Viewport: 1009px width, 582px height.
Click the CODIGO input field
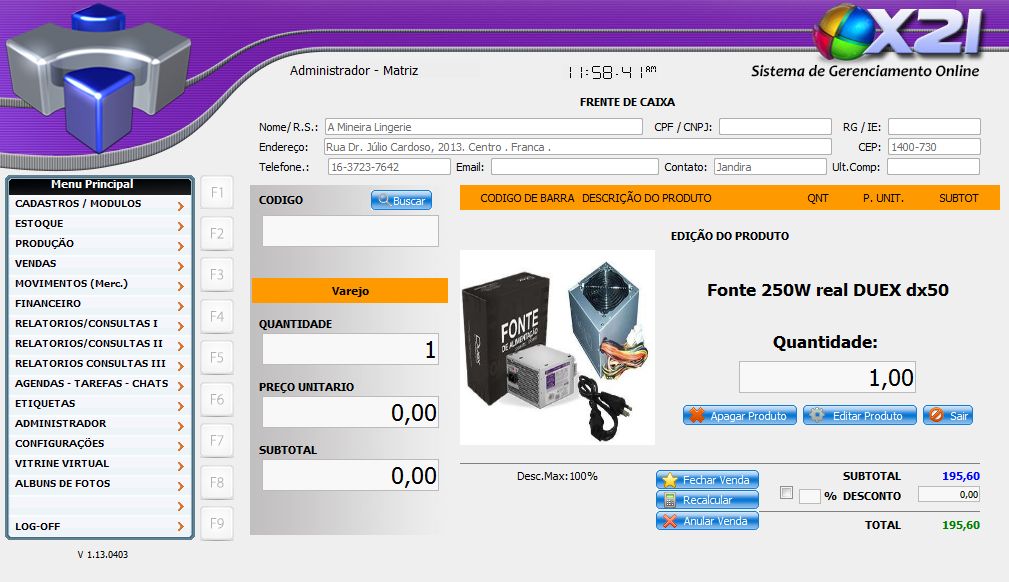tap(350, 231)
